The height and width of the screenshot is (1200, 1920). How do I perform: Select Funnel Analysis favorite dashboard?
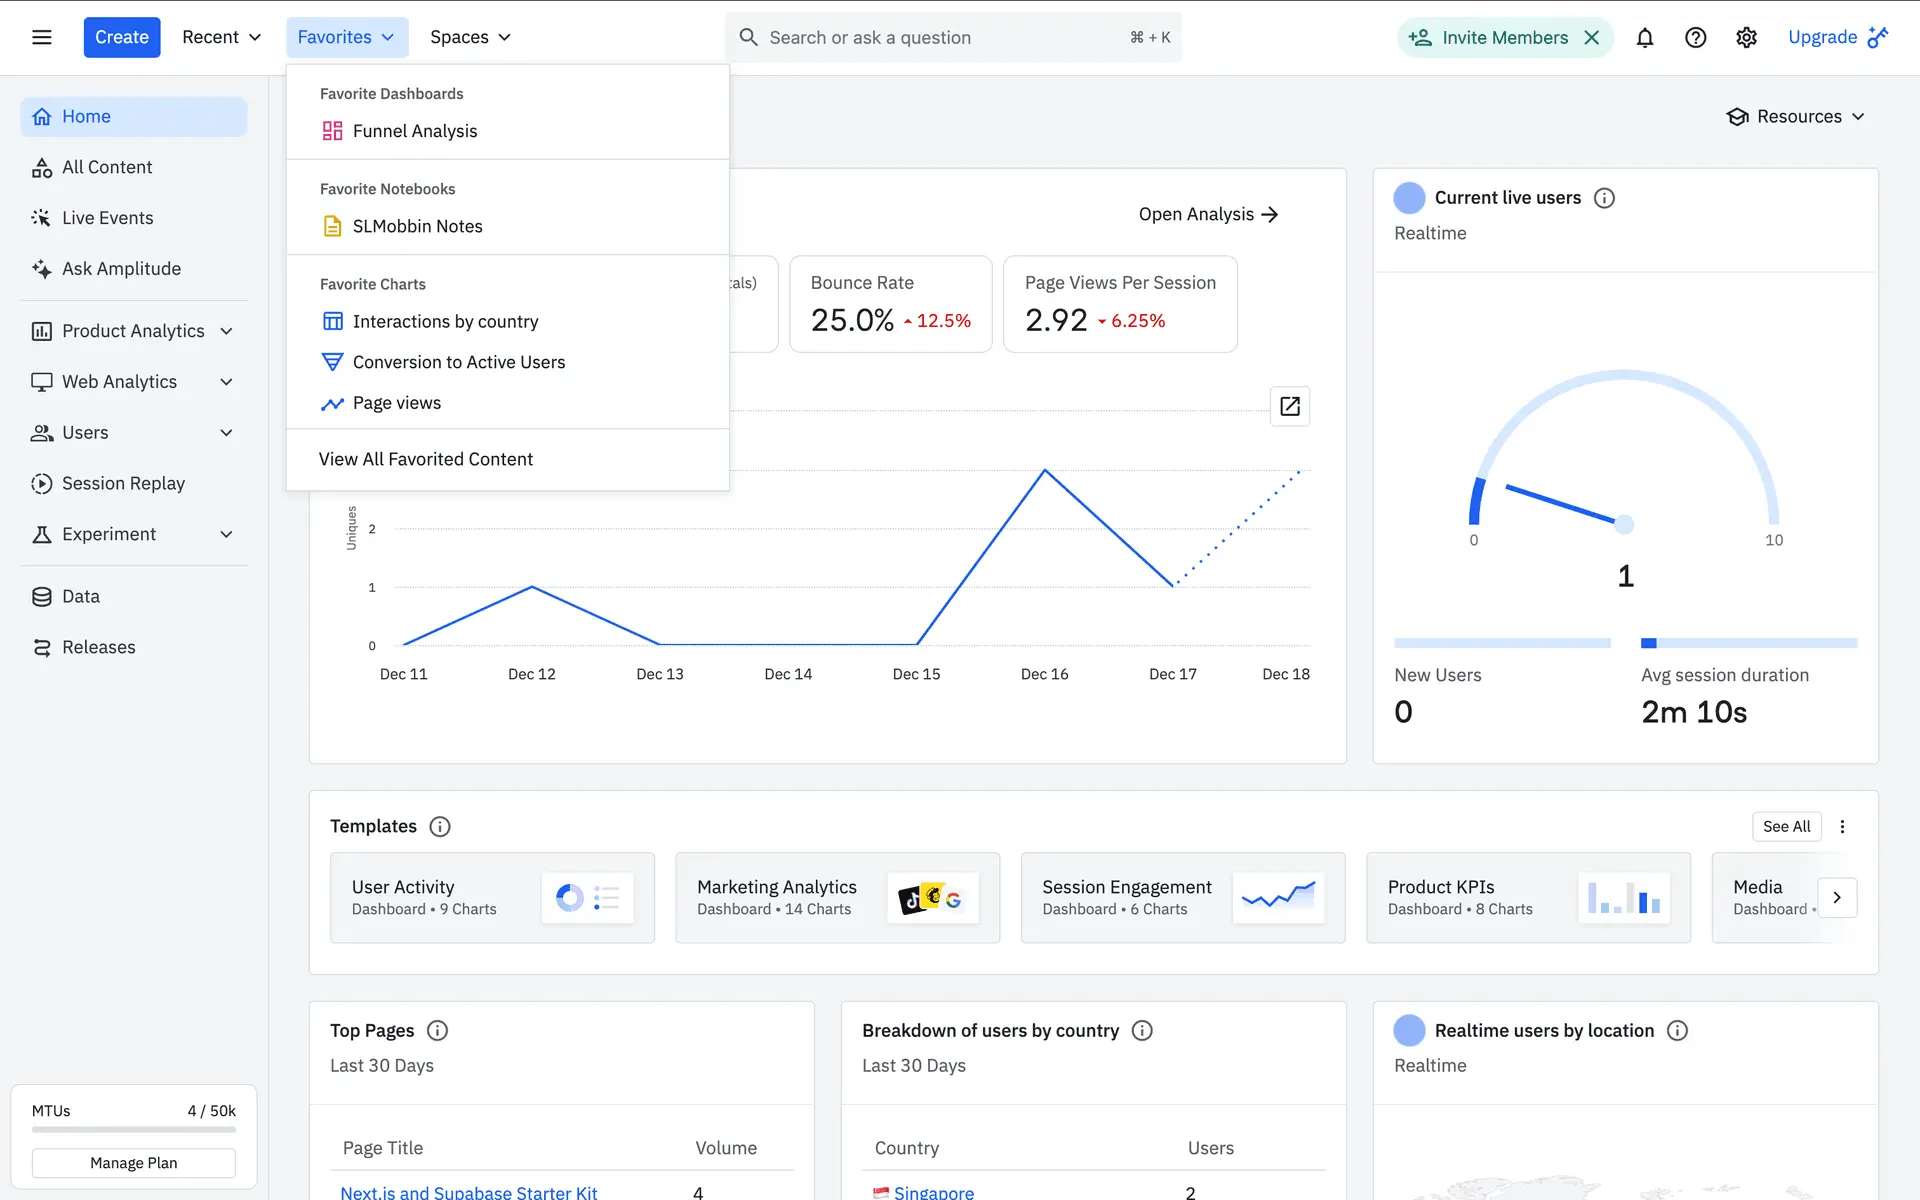(x=414, y=131)
